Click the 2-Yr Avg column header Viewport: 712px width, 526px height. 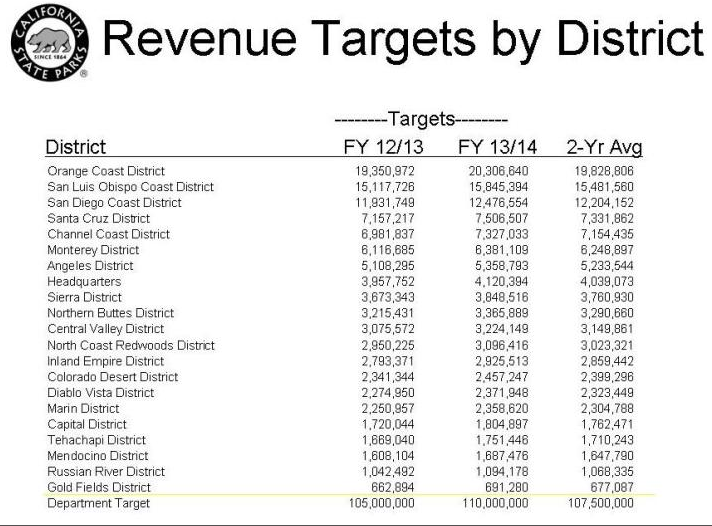coord(604,147)
